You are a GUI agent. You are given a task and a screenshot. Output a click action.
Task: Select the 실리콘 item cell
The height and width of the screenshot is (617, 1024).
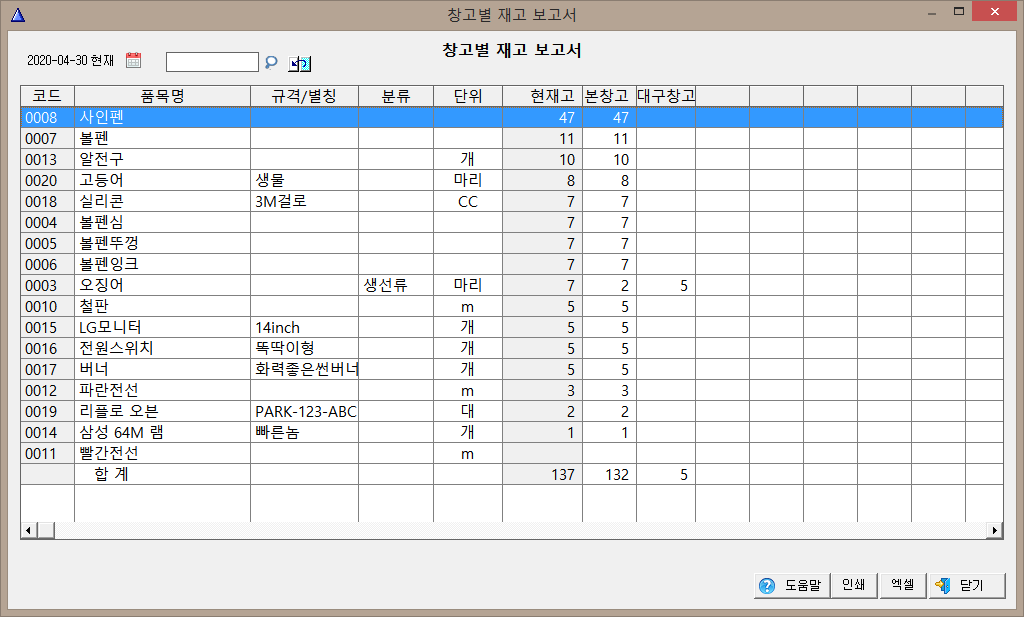(163, 201)
